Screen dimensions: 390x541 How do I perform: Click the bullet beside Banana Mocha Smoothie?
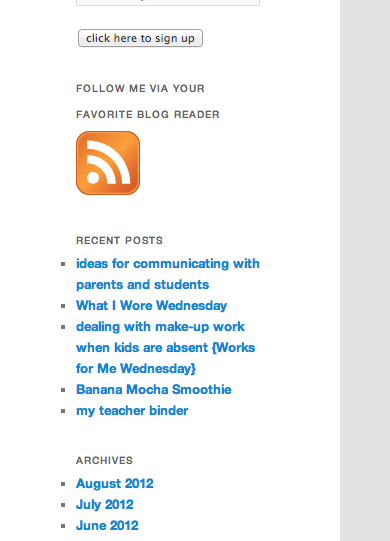click(x=63, y=390)
